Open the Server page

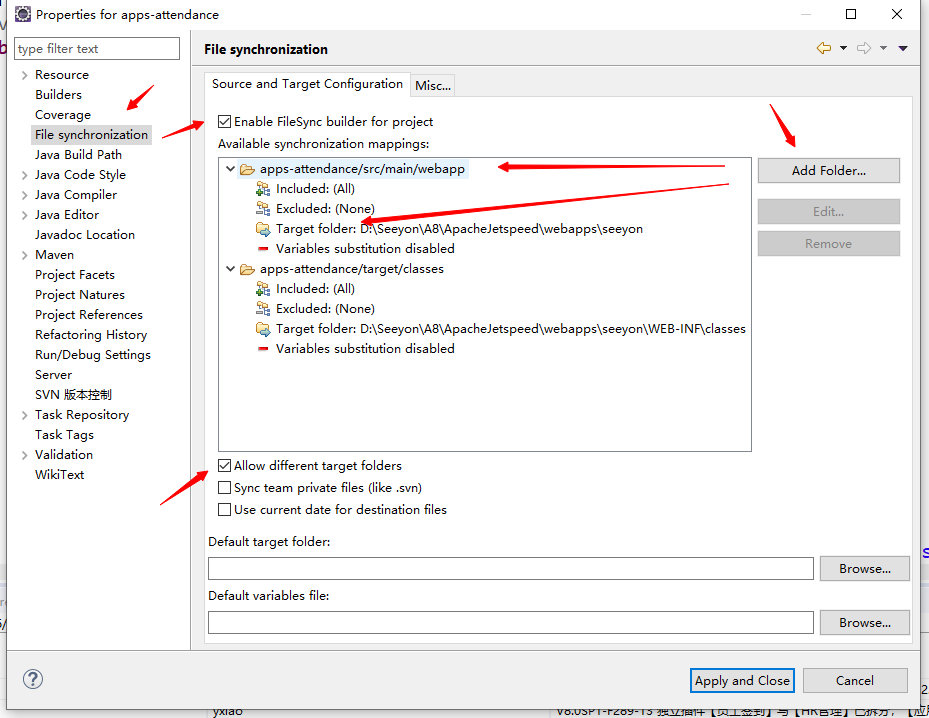(x=53, y=375)
